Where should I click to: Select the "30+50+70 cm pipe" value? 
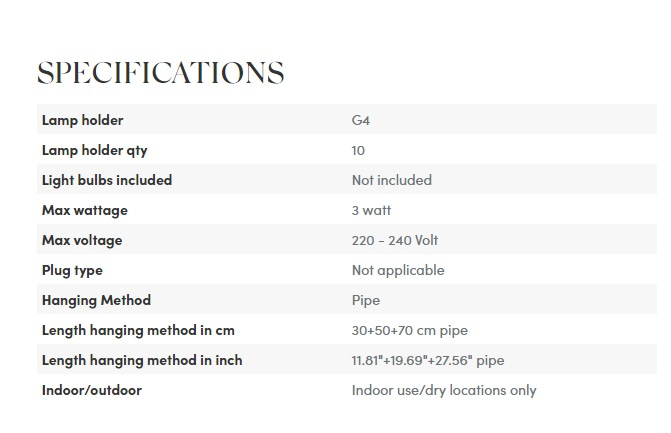(x=410, y=330)
